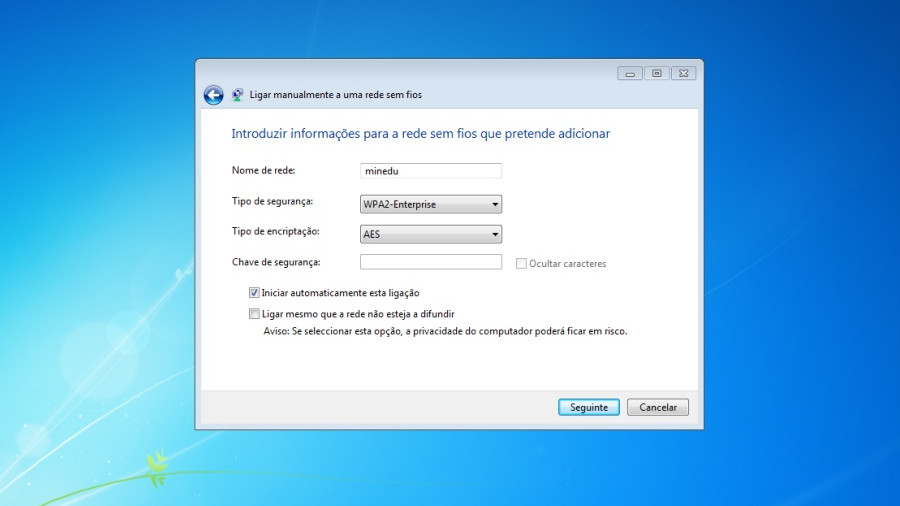
Task: Tick "Ligar mesmo que a rede não esteja a difundir"
Action: pyautogui.click(x=254, y=313)
